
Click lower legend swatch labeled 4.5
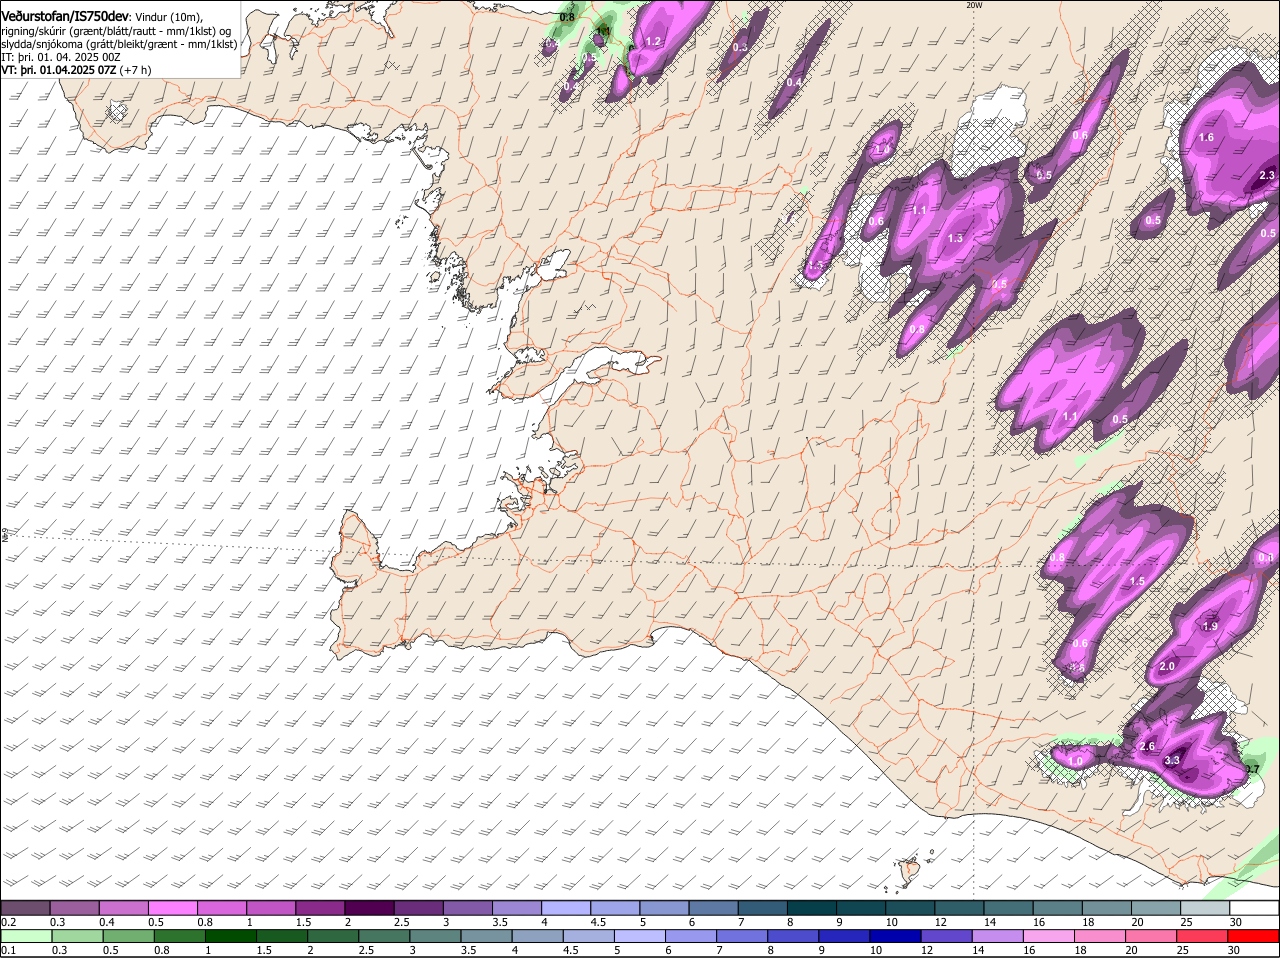pos(588,936)
